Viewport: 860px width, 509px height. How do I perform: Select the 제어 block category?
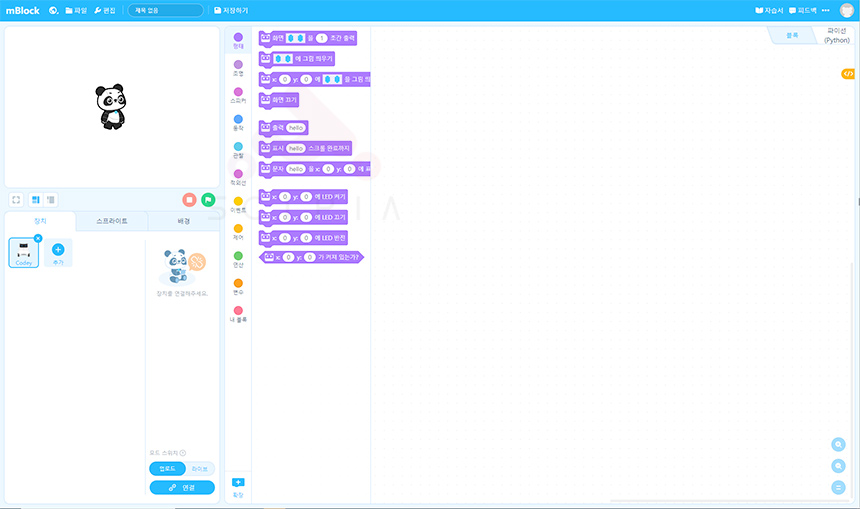238,233
